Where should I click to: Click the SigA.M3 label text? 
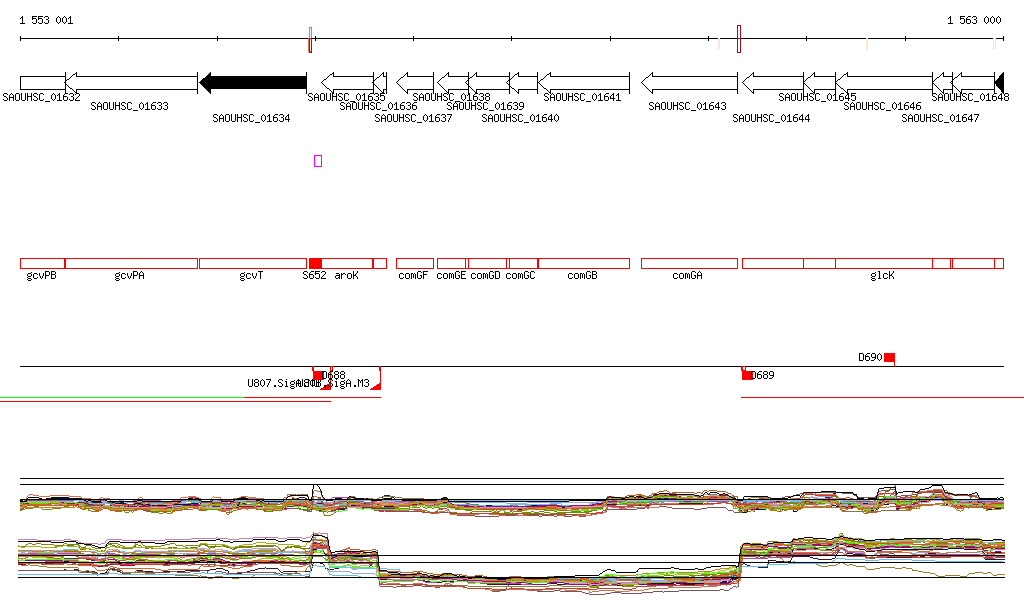(x=349, y=383)
